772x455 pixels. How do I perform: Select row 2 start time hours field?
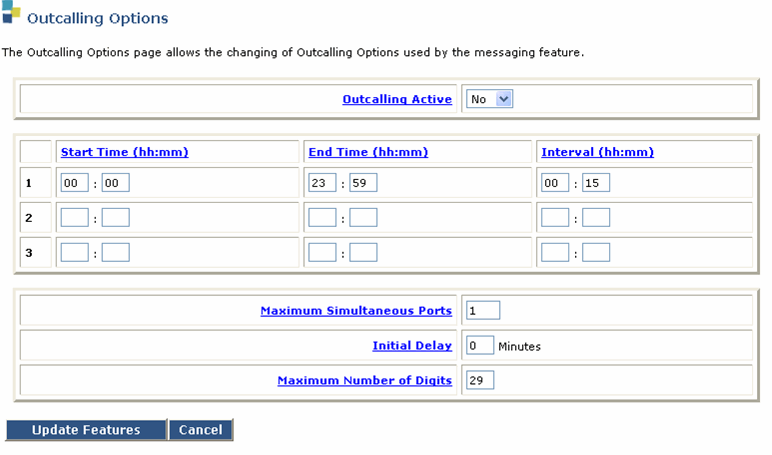[x=74, y=218]
